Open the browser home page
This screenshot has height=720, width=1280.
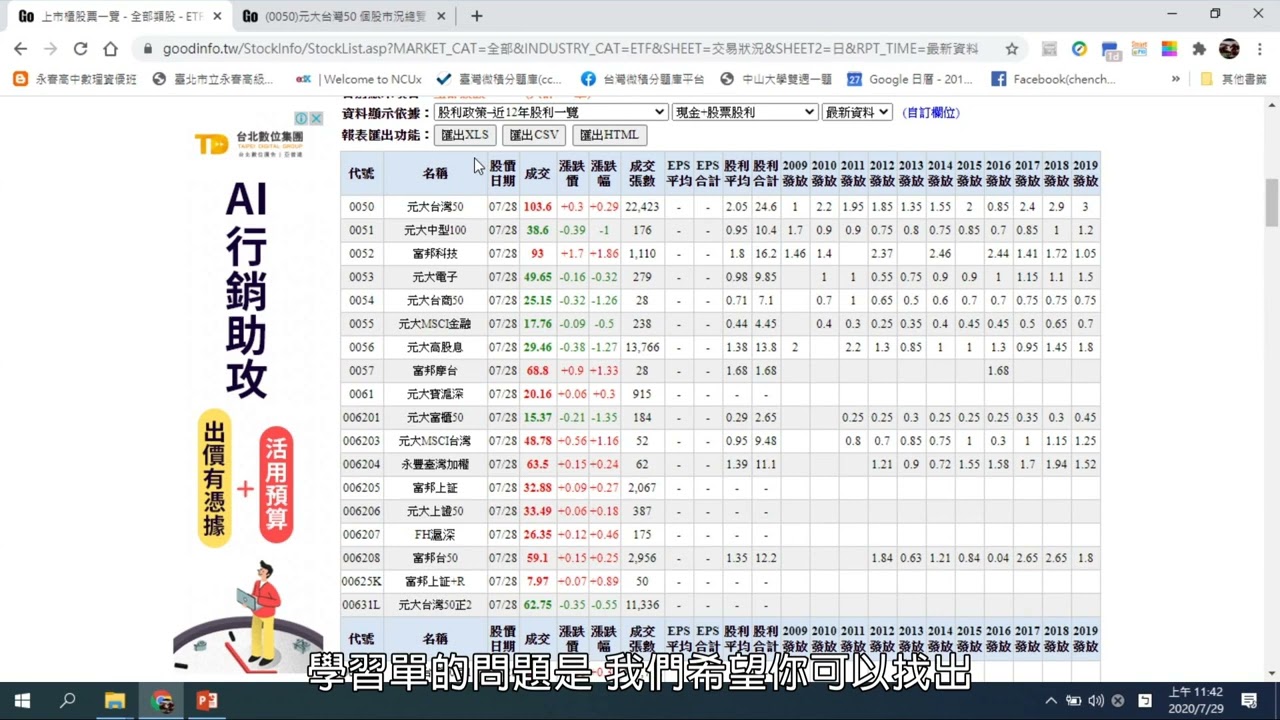[110, 49]
